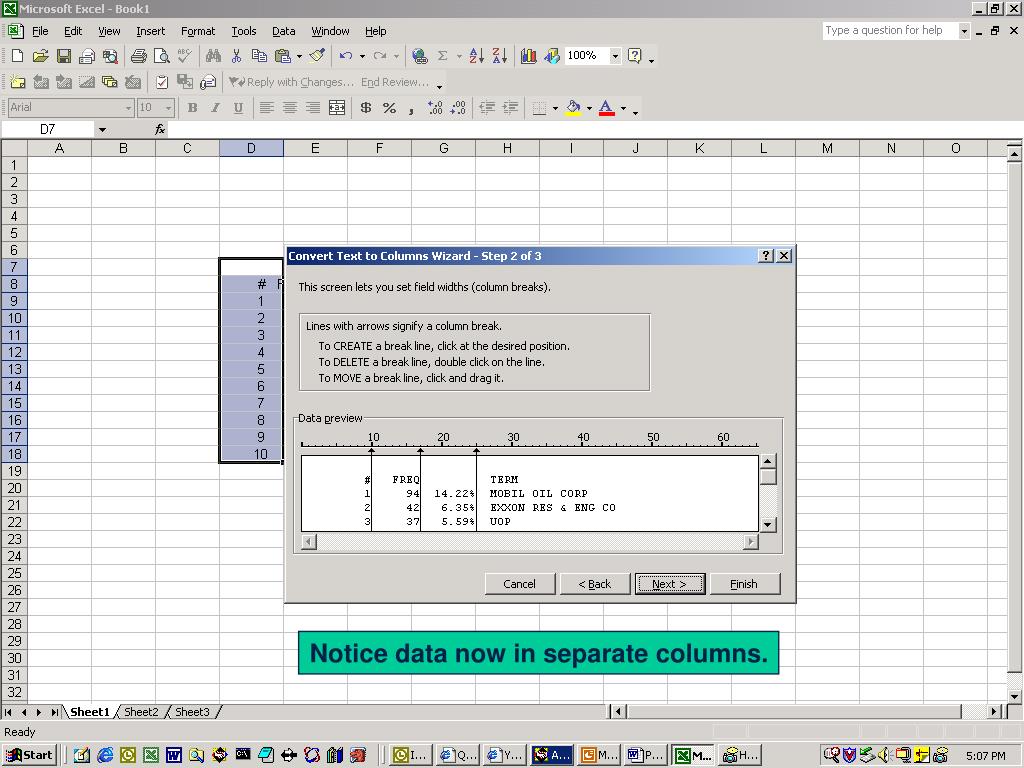Click the Comma Style icon

411,108
